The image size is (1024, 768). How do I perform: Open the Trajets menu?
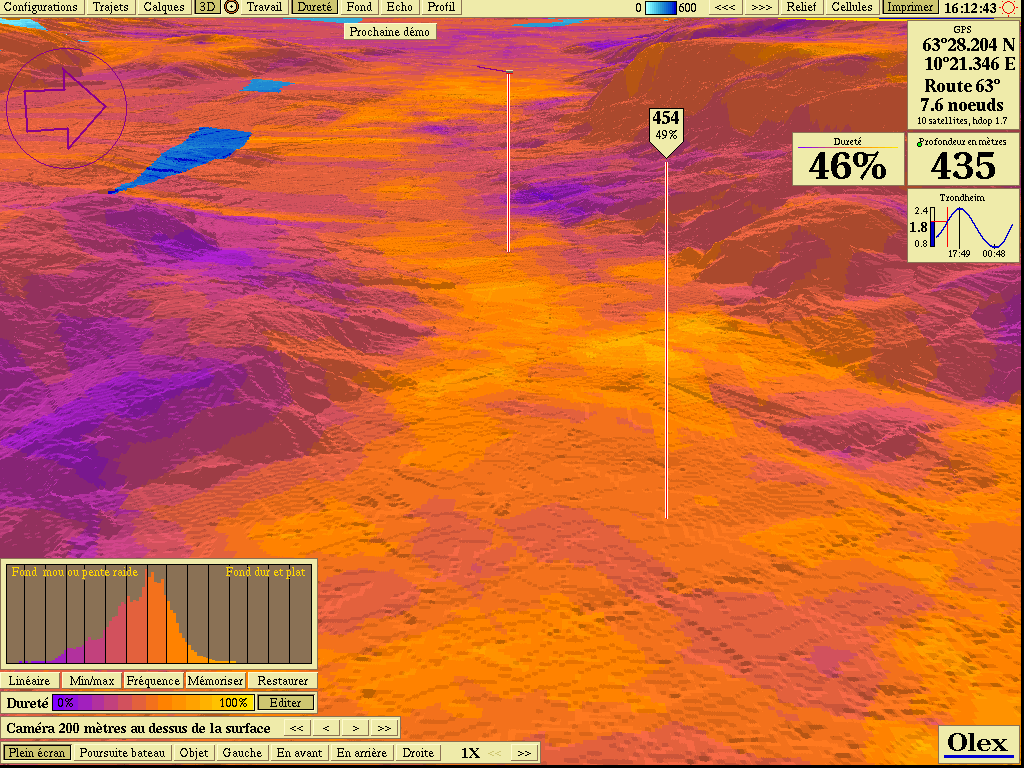tap(110, 7)
